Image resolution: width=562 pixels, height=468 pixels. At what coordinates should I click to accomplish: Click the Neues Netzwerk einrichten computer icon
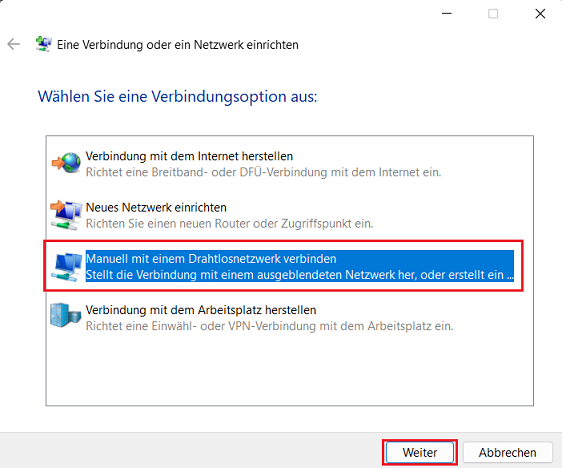[x=66, y=215]
